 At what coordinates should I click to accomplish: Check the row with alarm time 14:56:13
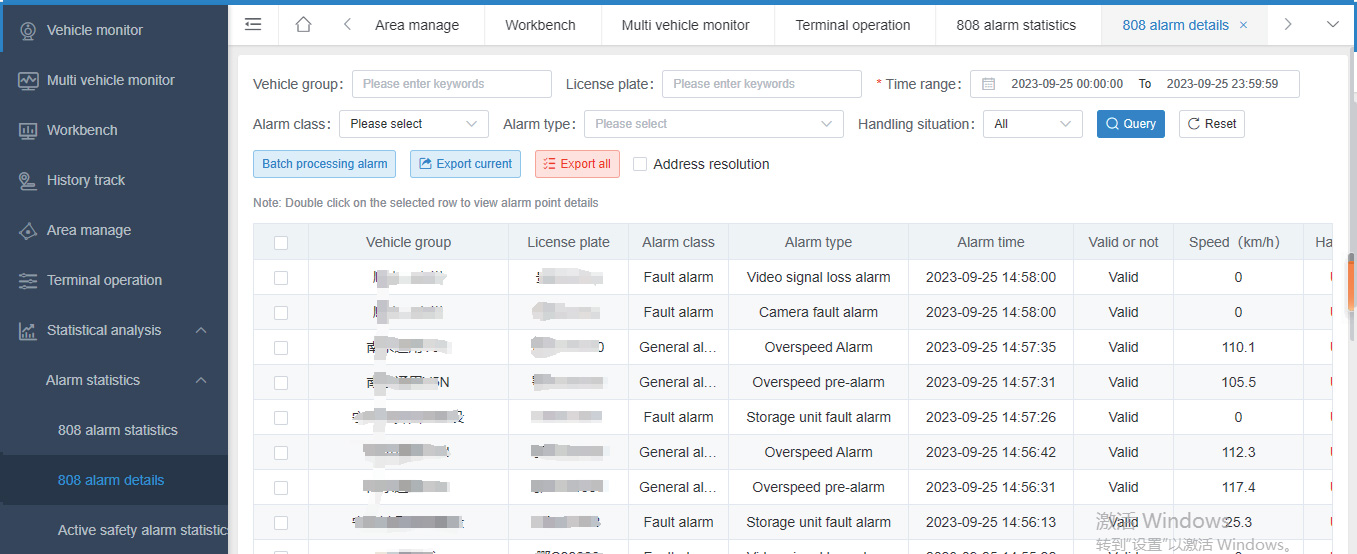point(281,523)
